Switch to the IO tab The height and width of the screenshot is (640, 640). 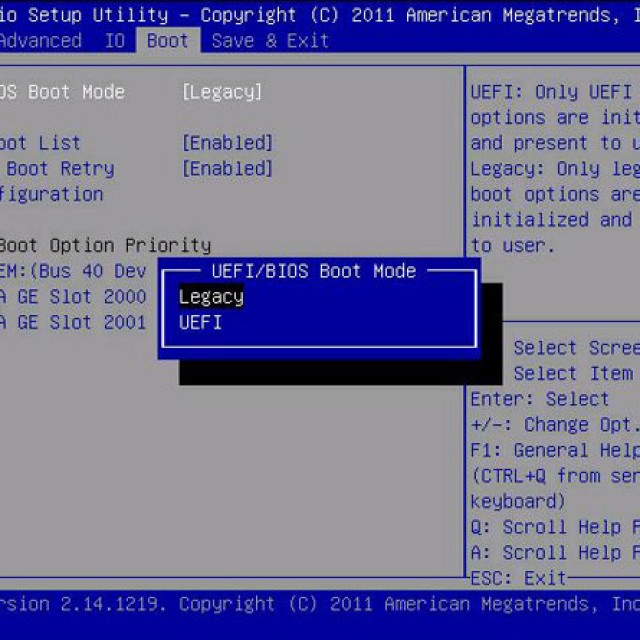pyautogui.click(x=115, y=41)
